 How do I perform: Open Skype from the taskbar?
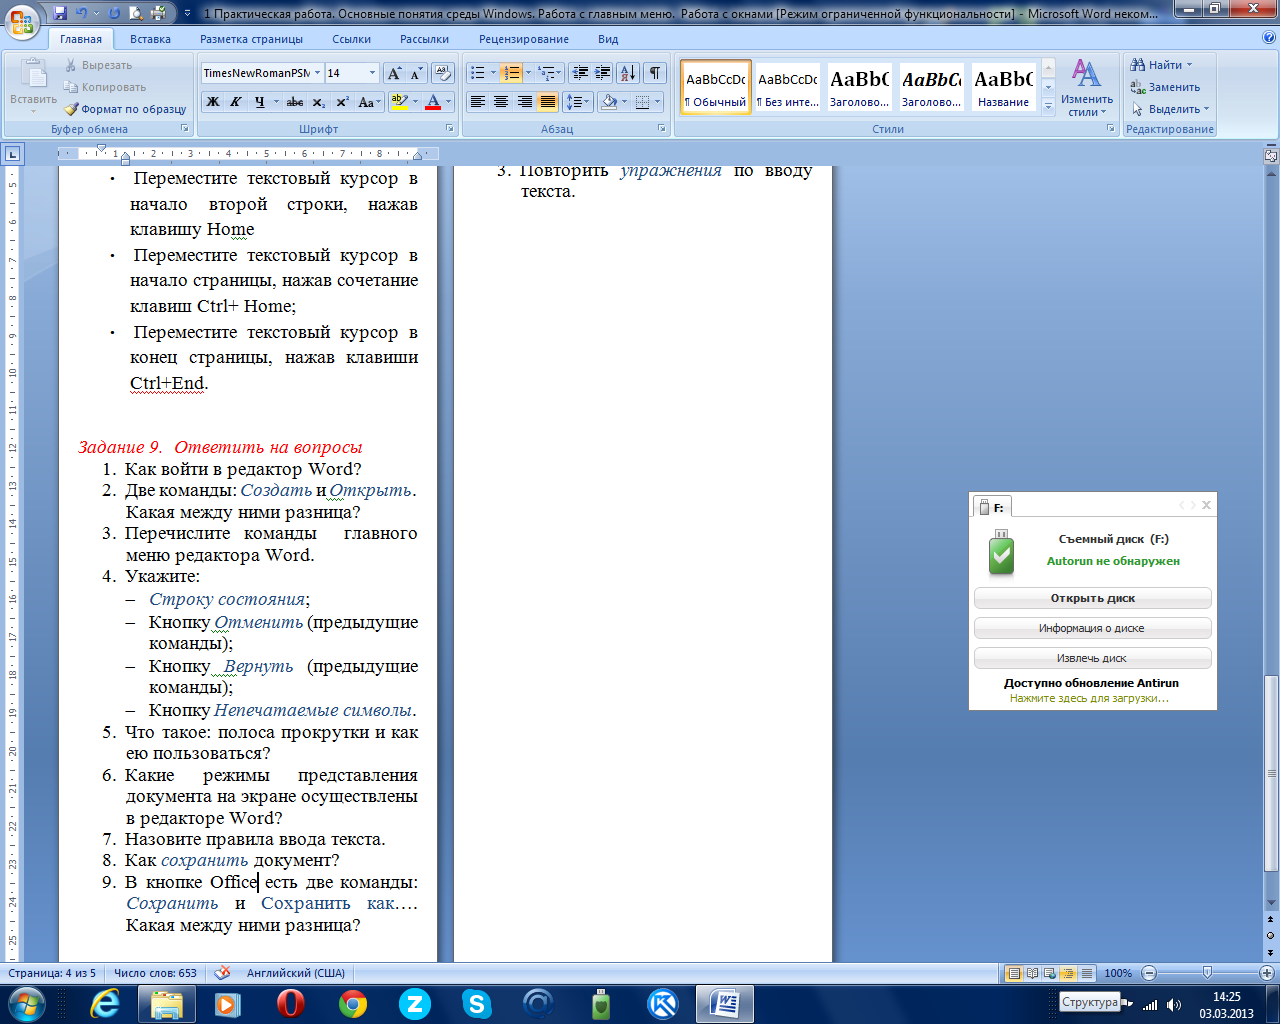click(476, 1003)
